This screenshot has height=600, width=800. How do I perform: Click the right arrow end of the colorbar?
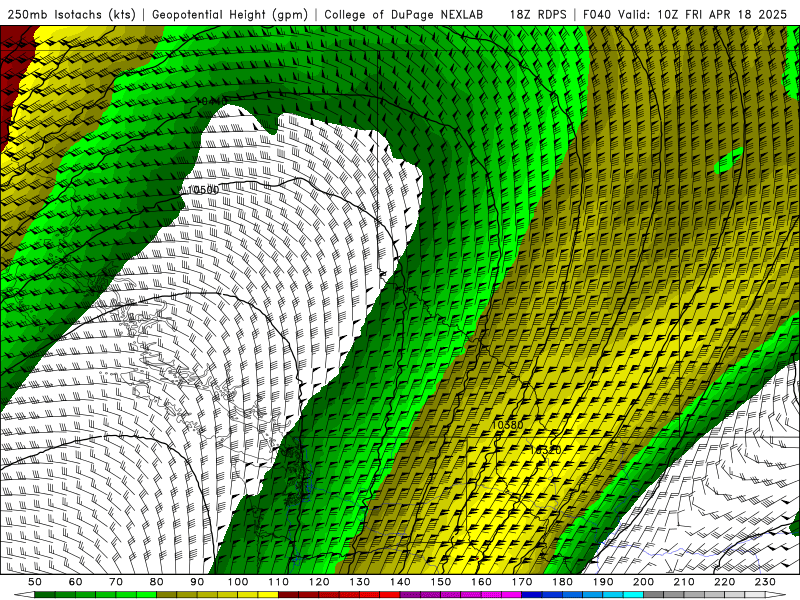point(776,595)
